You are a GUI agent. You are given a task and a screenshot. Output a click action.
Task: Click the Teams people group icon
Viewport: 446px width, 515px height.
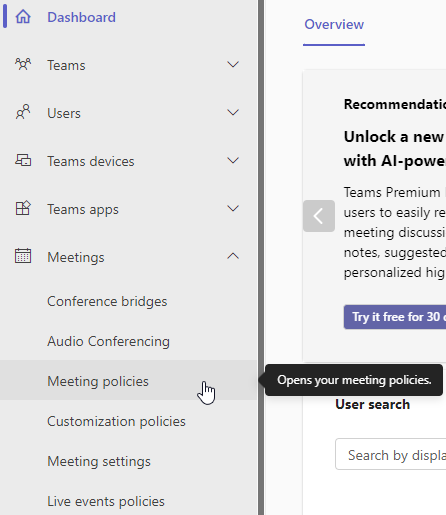pos(23,64)
